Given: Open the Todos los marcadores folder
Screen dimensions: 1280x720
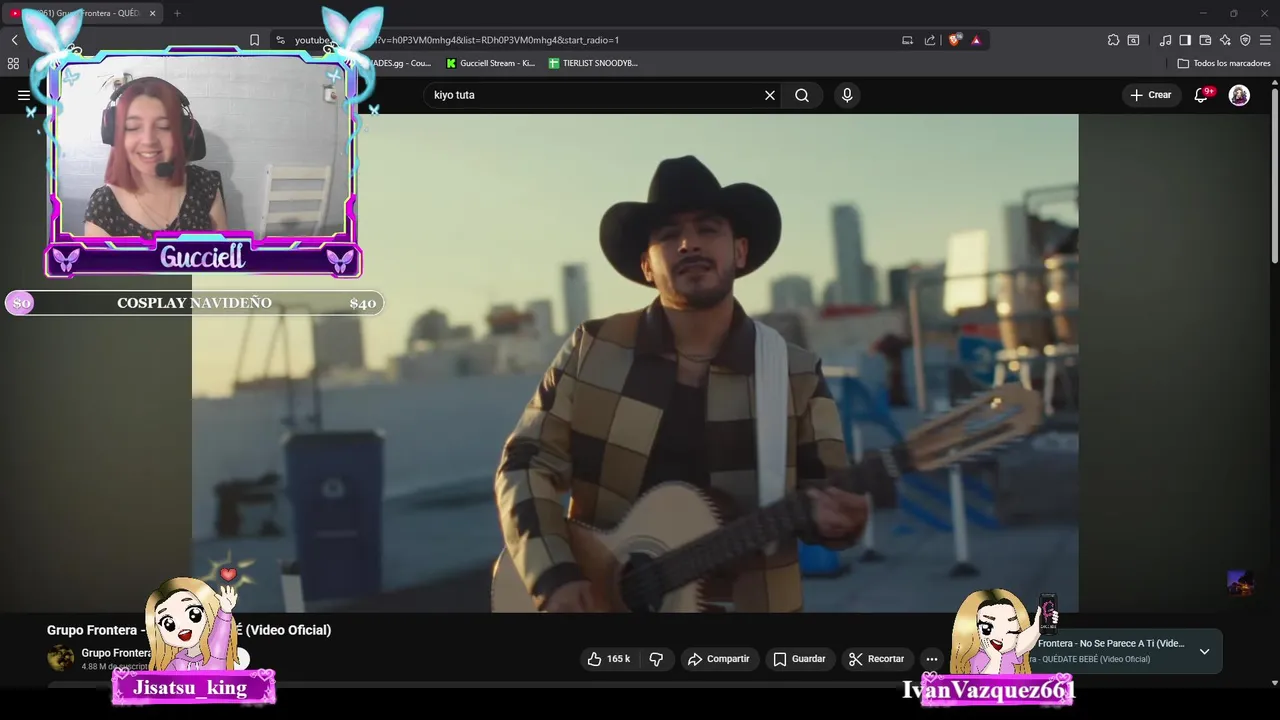Looking at the screenshot, I should [1224, 63].
